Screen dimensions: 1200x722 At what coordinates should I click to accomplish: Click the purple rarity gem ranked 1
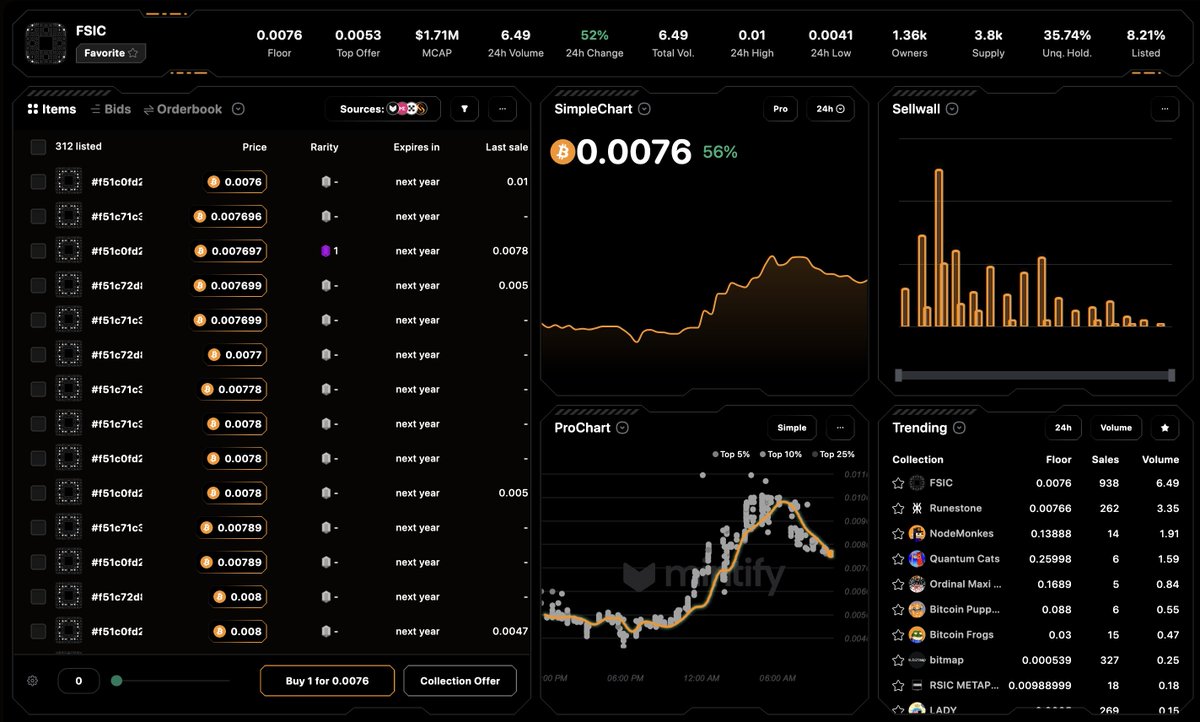pyautogui.click(x=325, y=251)
